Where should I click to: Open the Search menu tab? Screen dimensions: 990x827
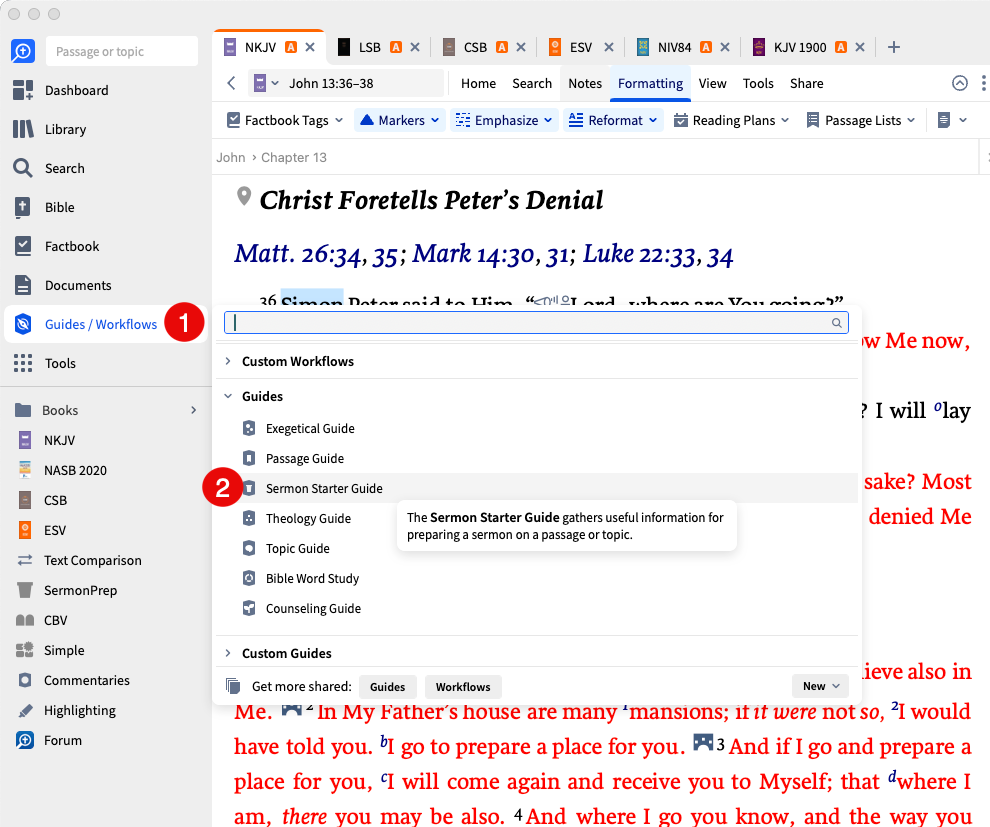point(532,83)
